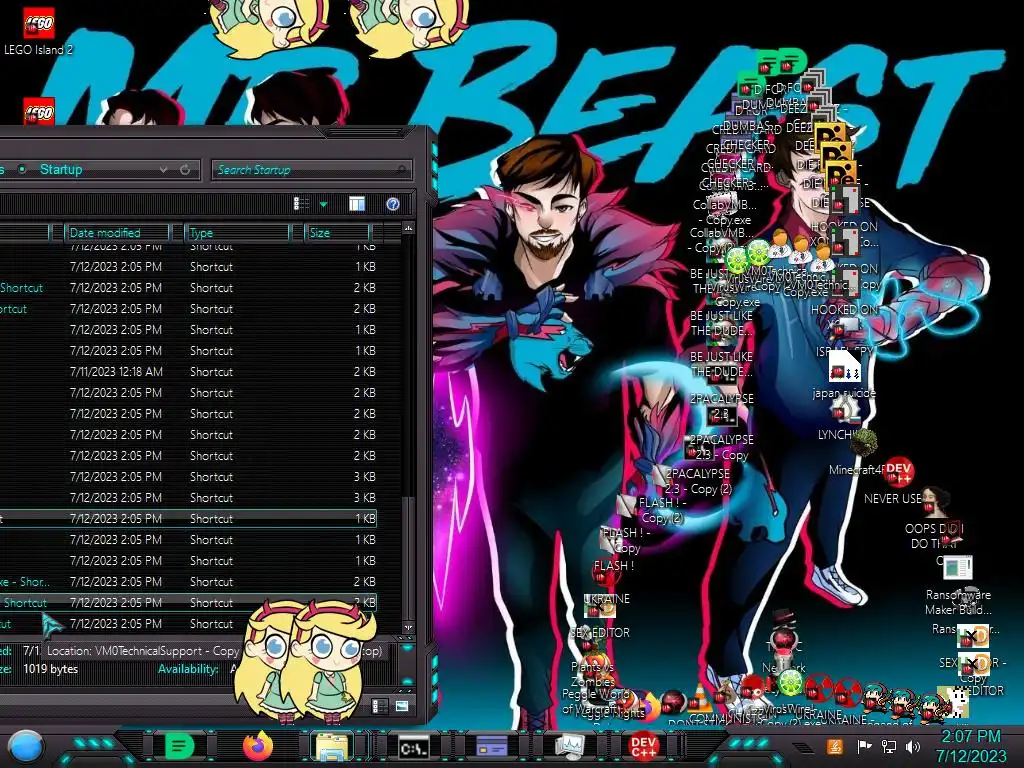The image size is (1024, 768).
Task: Open FLASH ! - Copy (2) icon
Action: (660, 509)
